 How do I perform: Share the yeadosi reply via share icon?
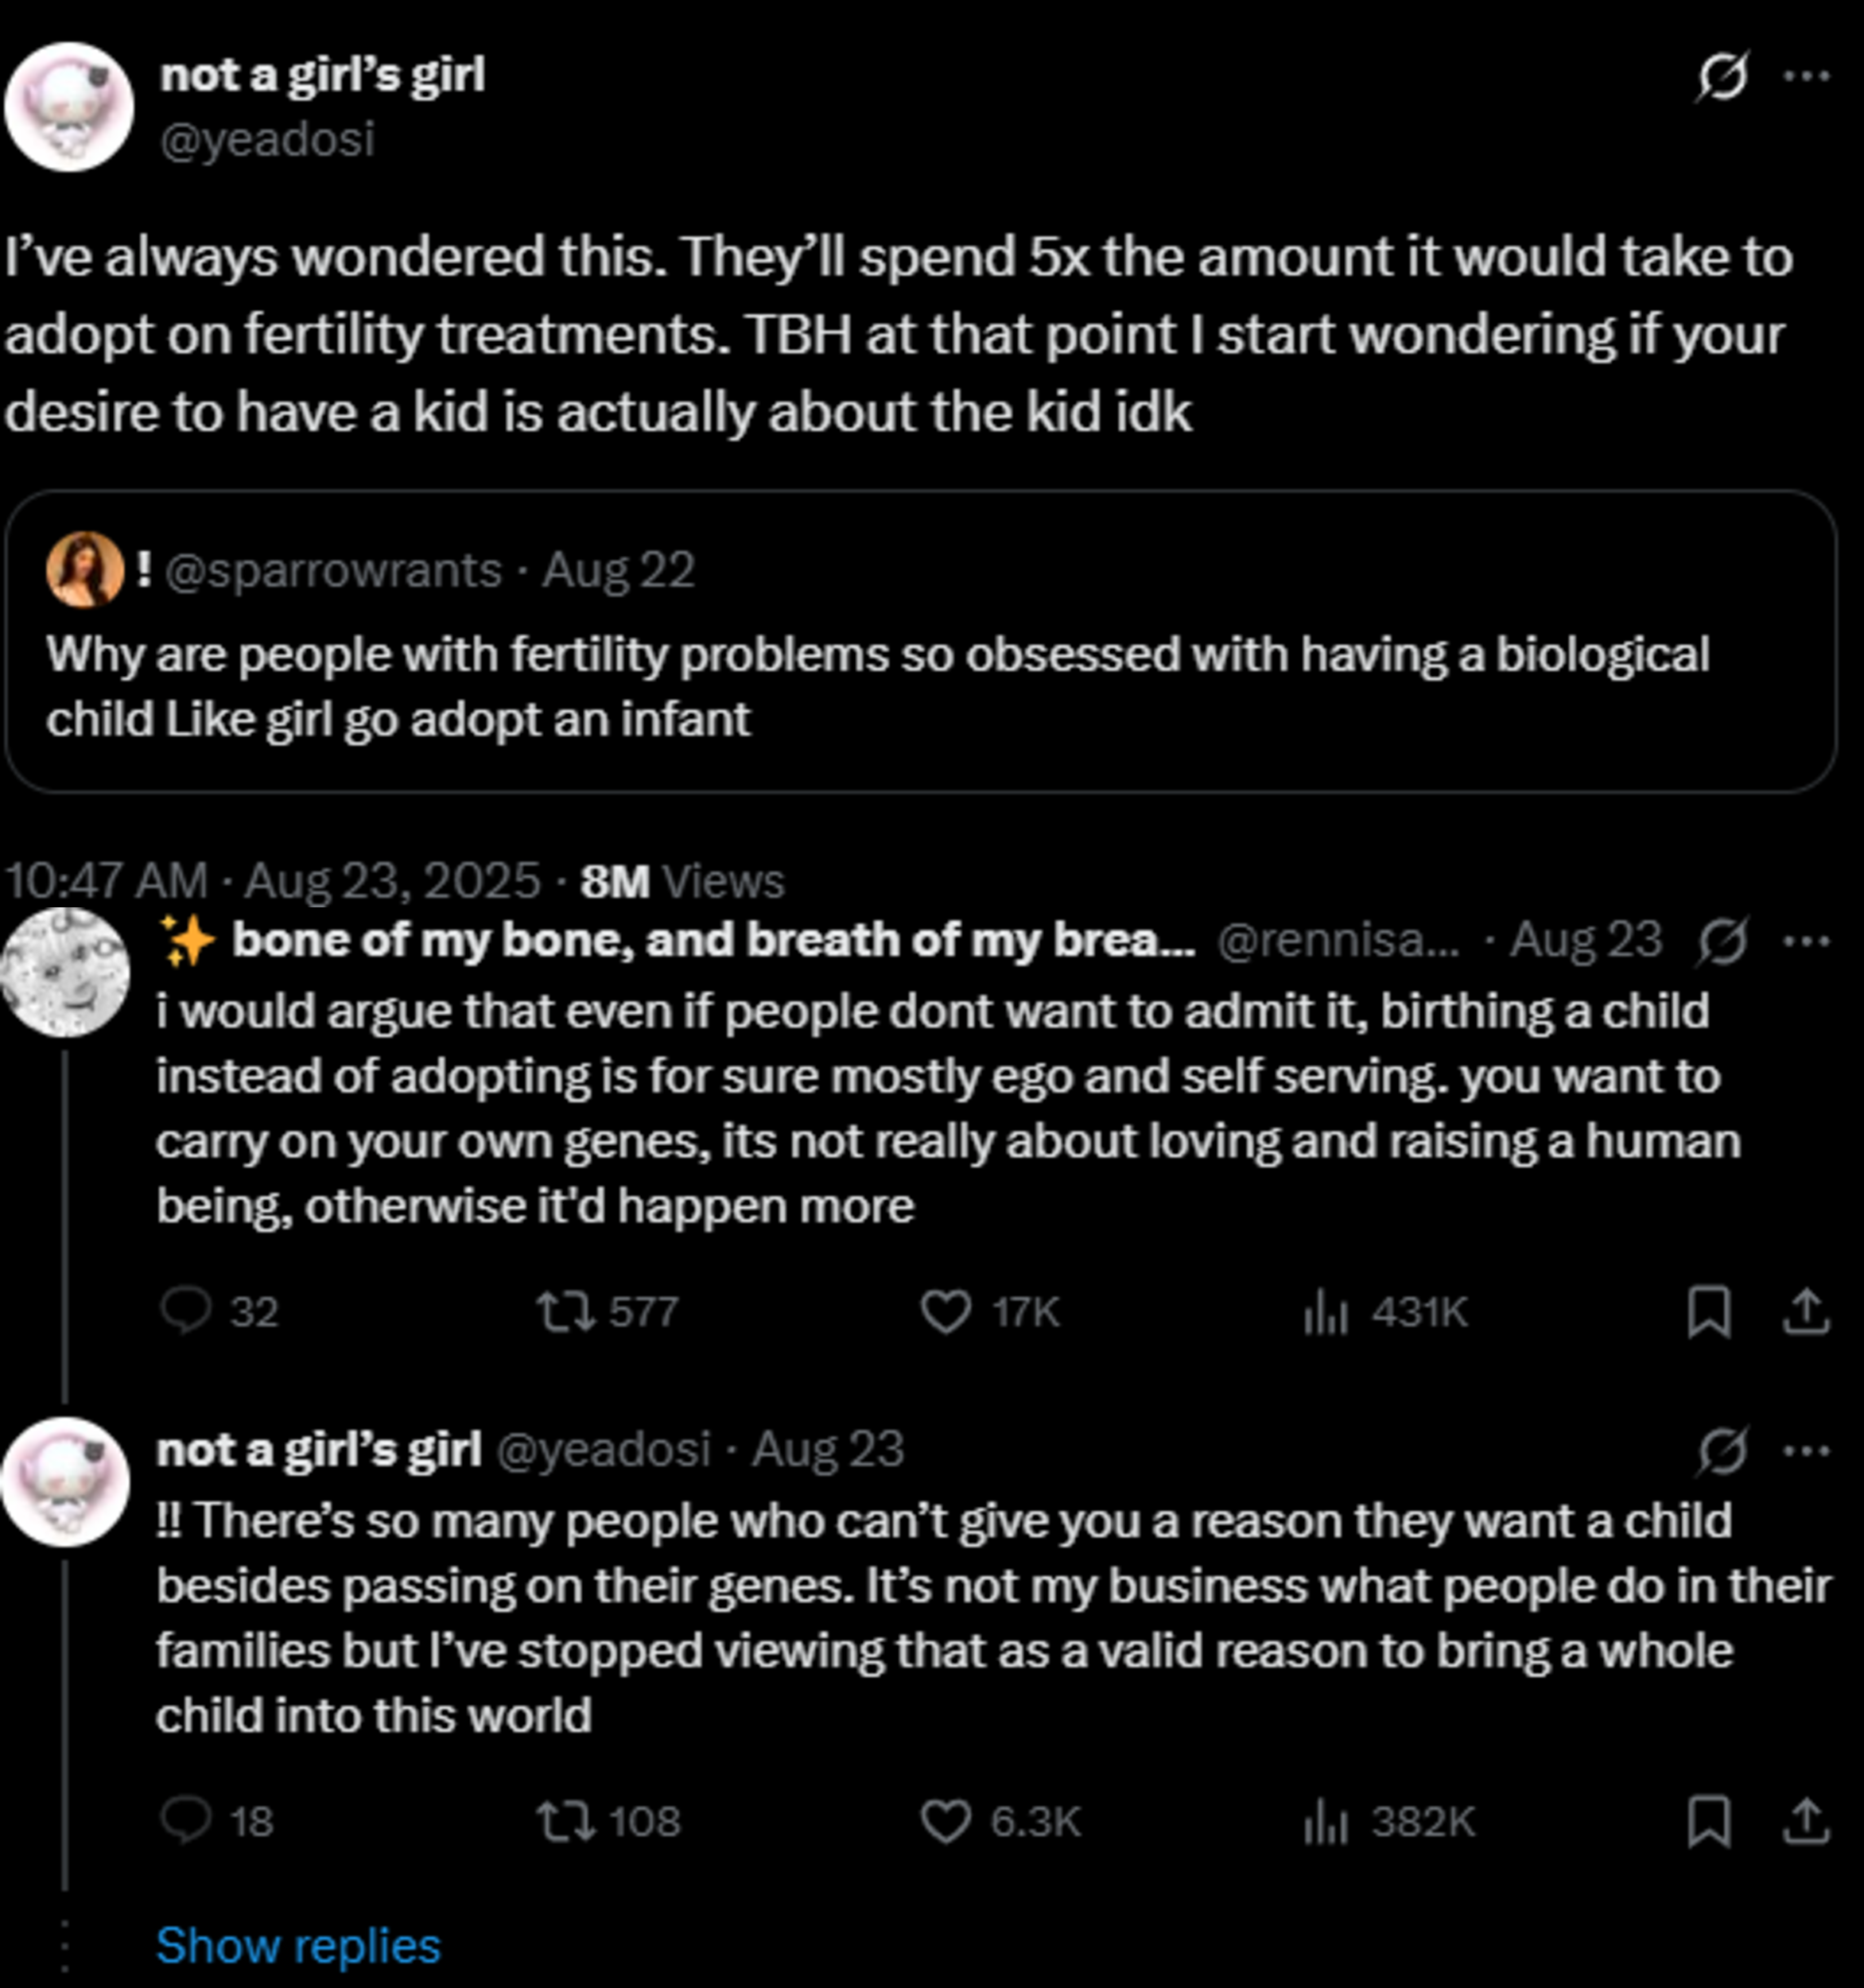pyautogui.click(x=1805, y=1821)
